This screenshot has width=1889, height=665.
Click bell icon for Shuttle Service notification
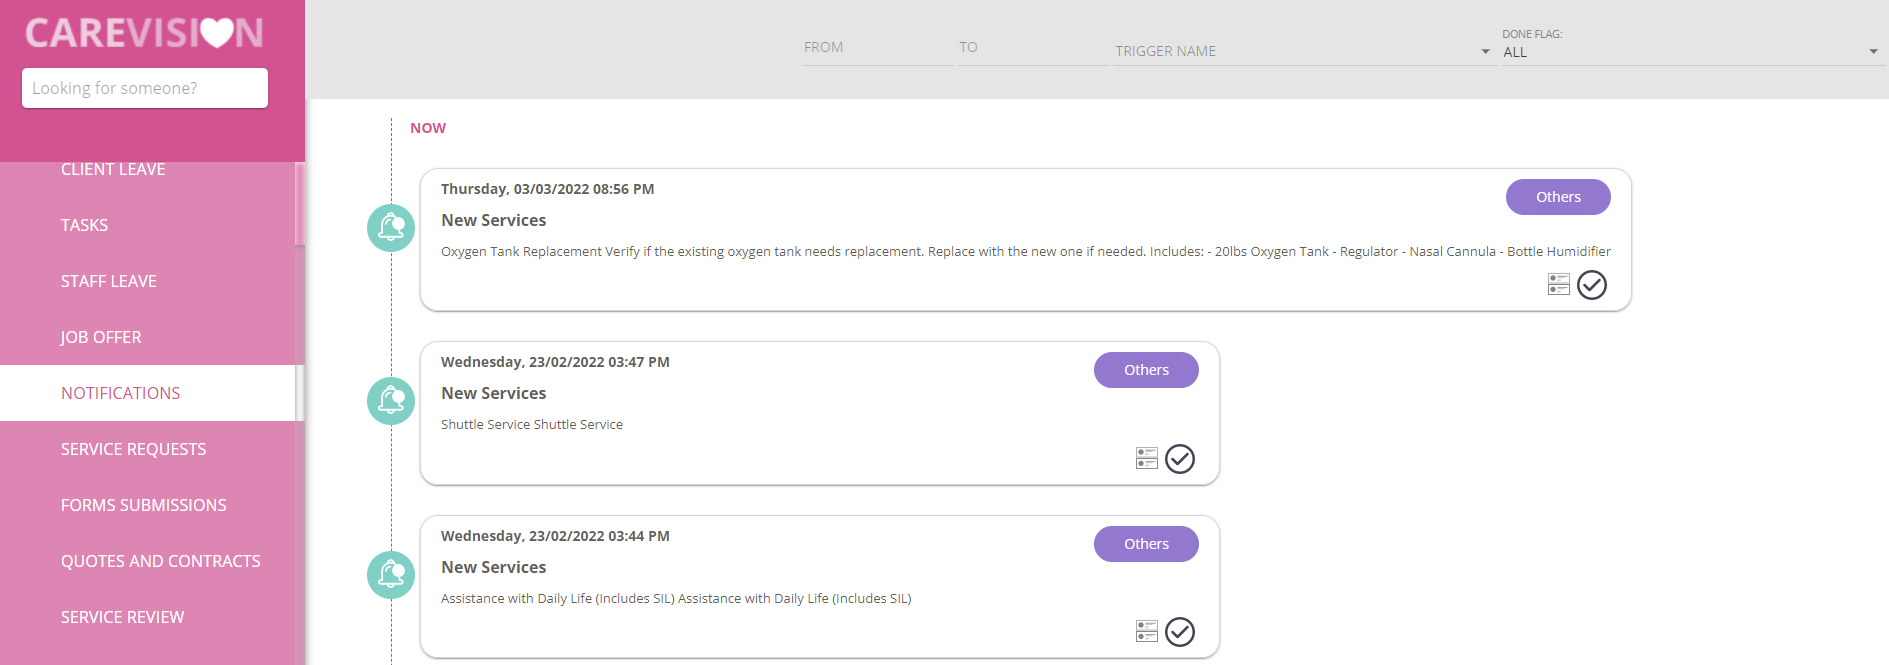391,401
